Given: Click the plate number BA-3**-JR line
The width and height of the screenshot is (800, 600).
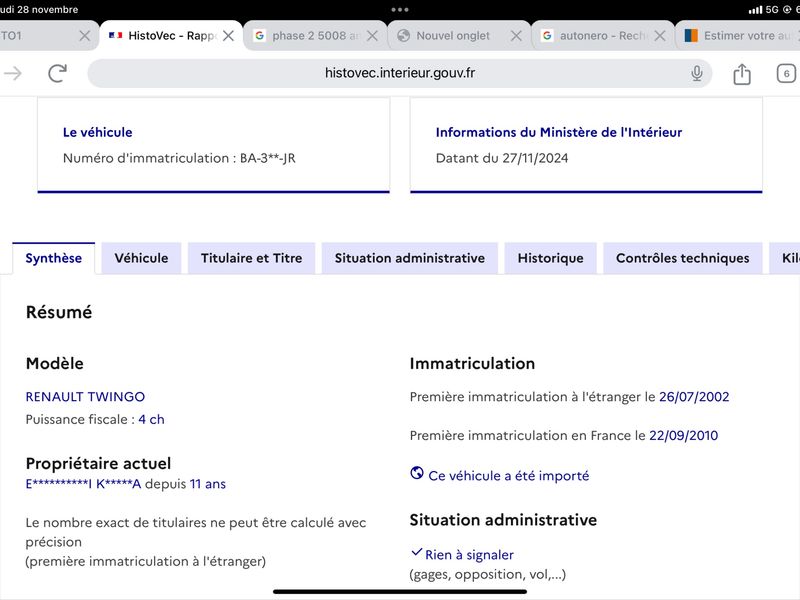Looking at the screenshot, I should [x=179, y=158].
